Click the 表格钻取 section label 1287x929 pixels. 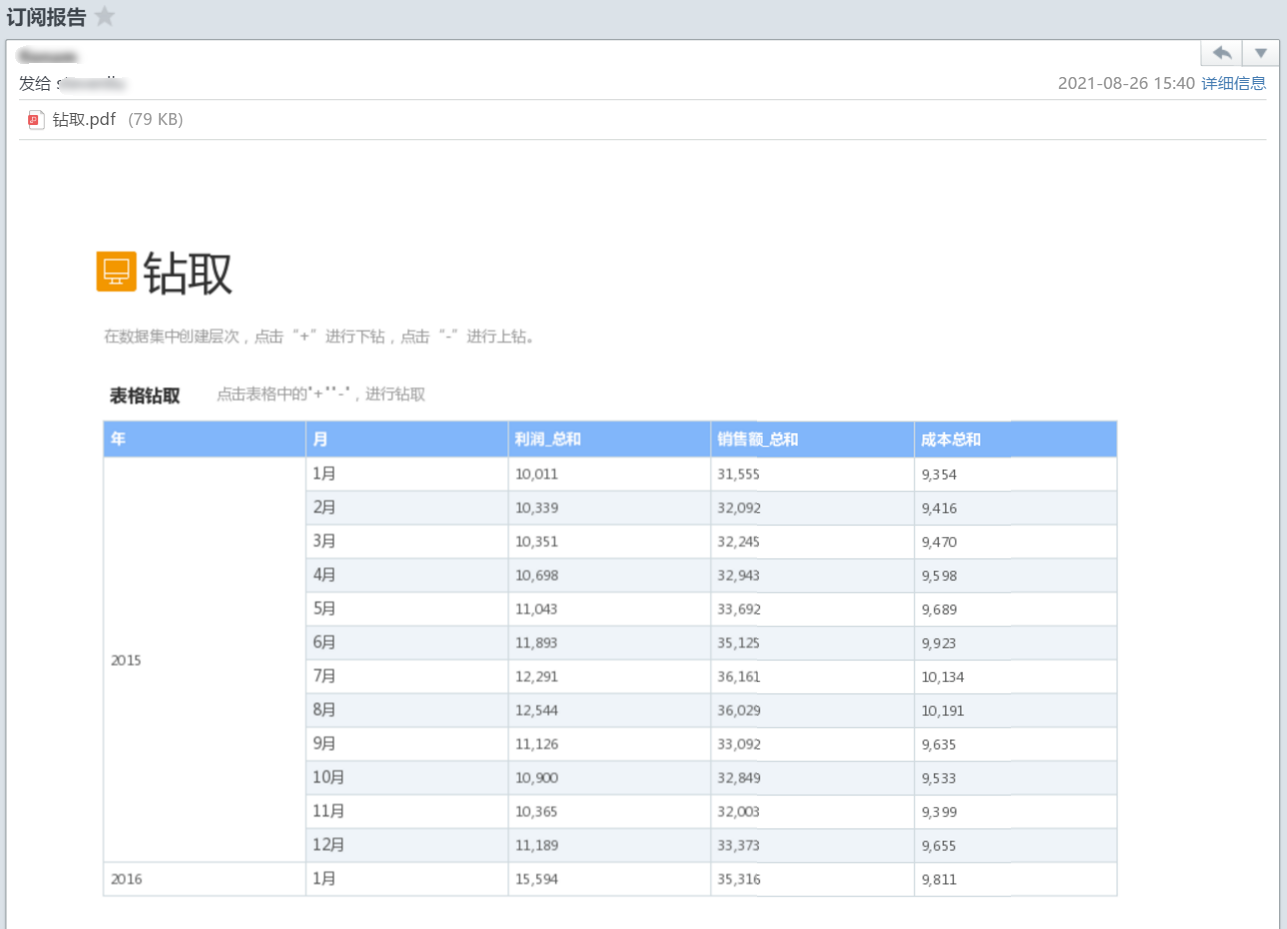click(x=145, y=395)
